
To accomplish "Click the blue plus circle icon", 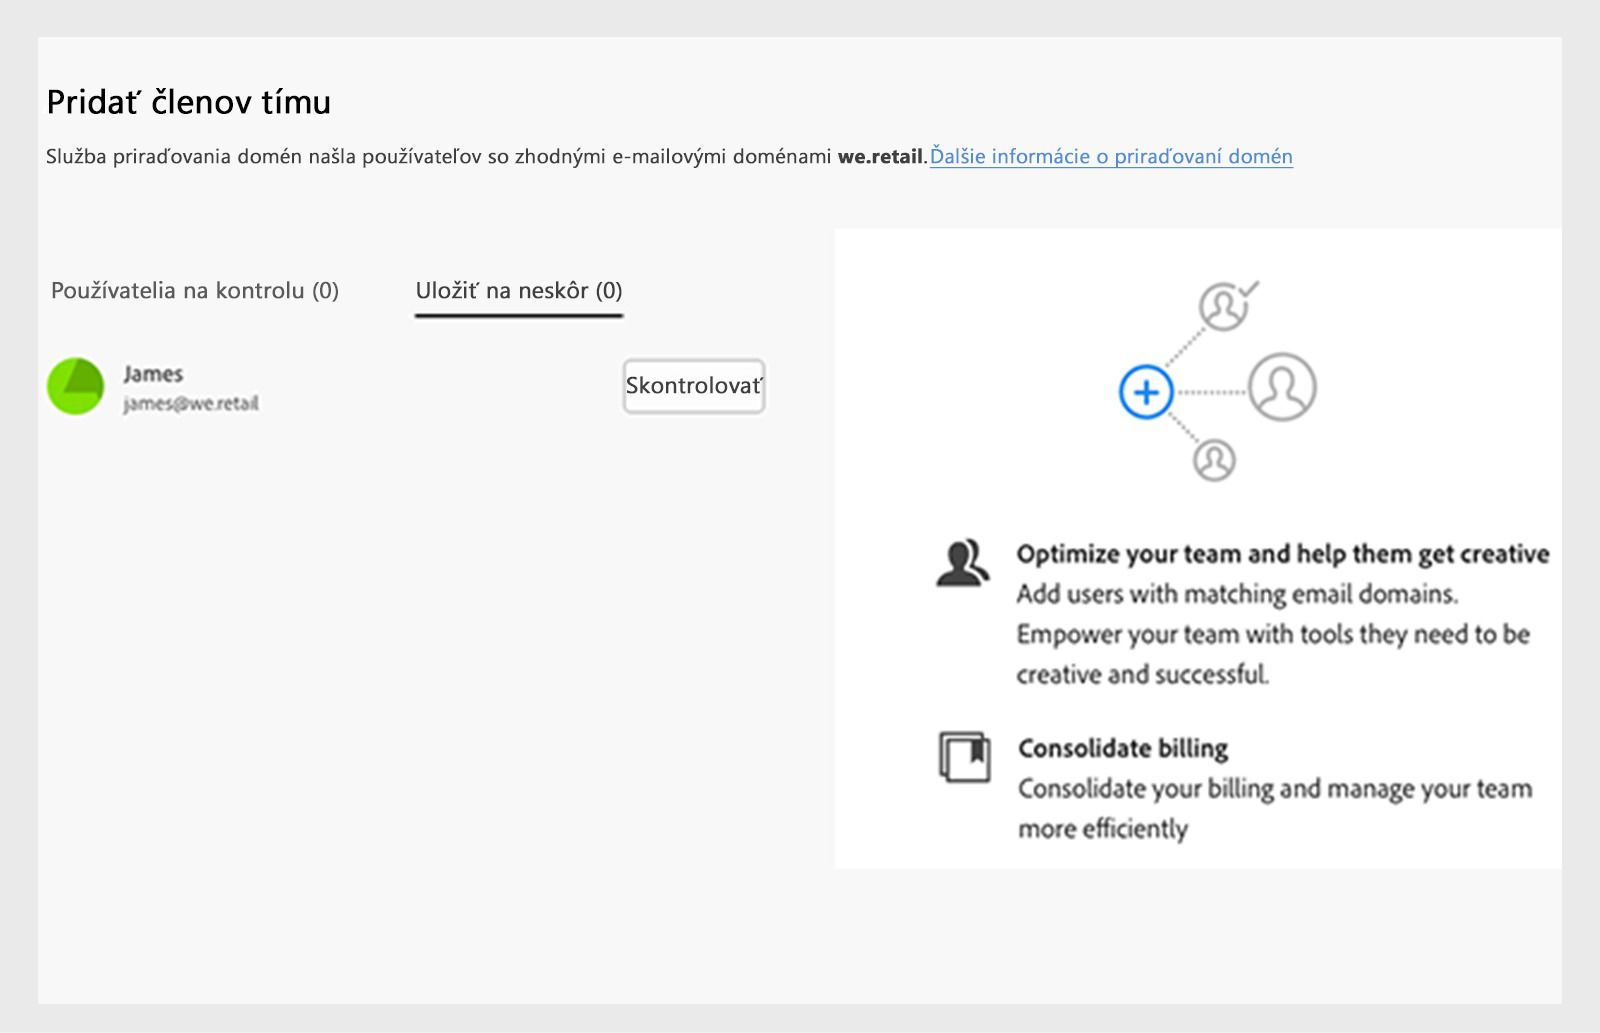I will (x=1146, y=392).
